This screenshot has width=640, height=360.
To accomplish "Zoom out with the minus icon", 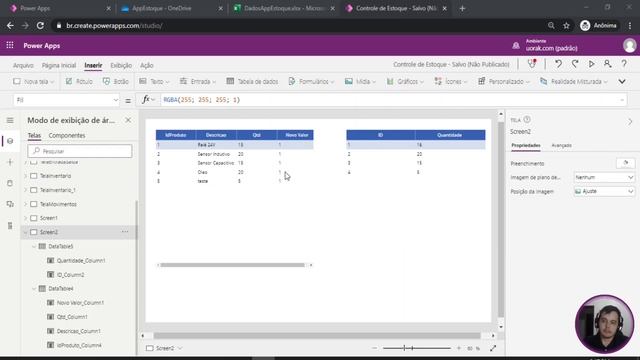I will click(374, 348).
